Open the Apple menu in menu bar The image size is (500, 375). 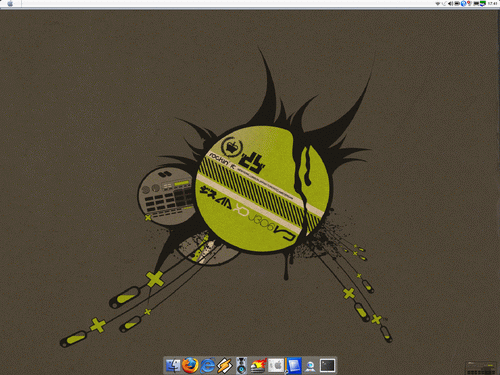pyautogui.click(x=10, y=4)
